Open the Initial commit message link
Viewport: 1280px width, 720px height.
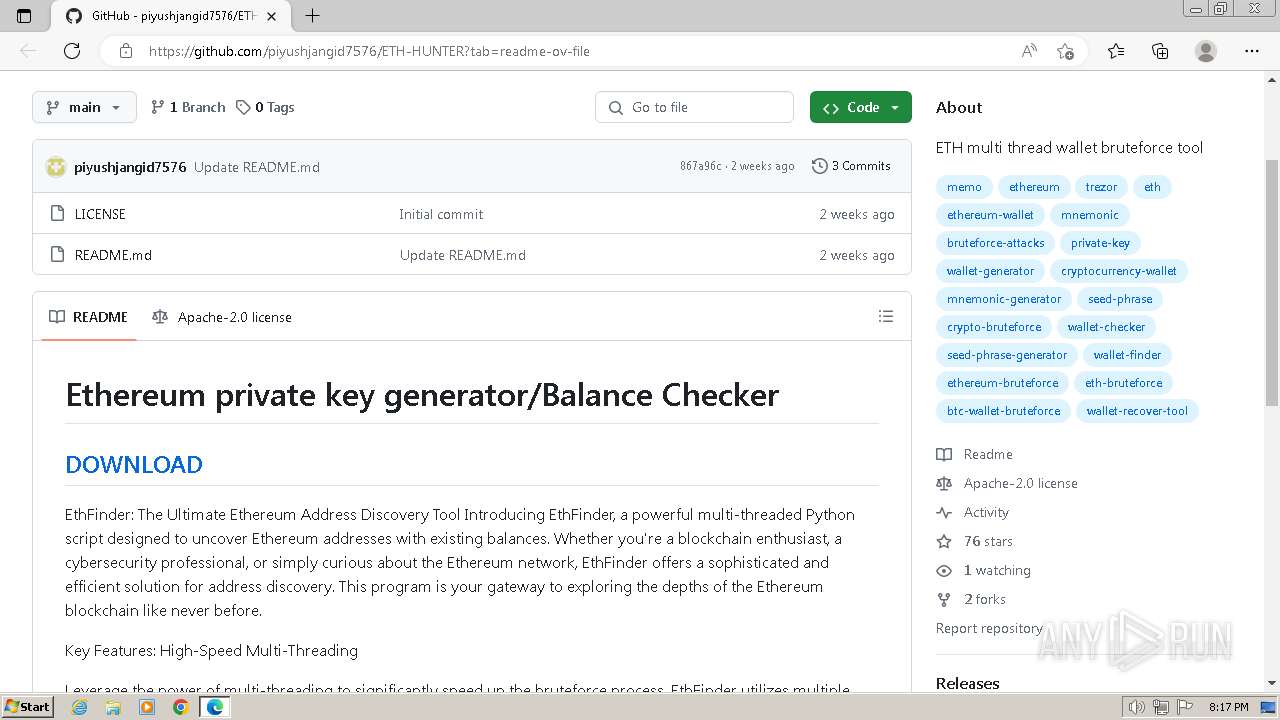[x=441, y=214]
